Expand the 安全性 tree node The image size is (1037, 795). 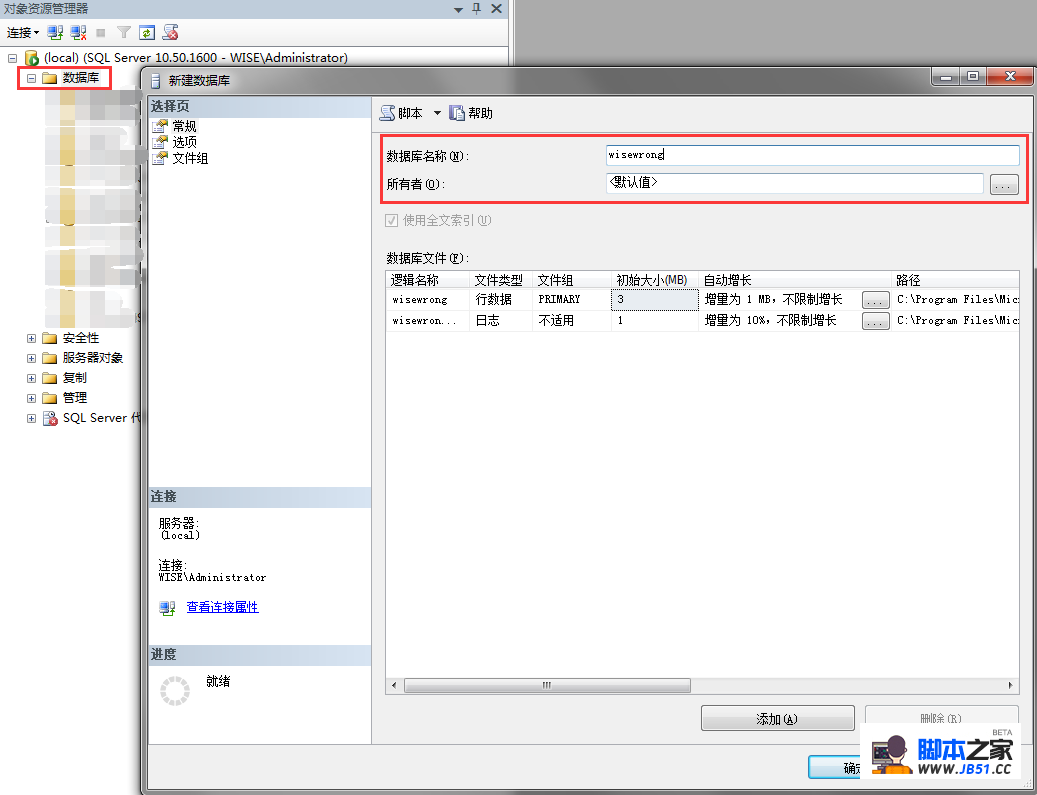30,338
